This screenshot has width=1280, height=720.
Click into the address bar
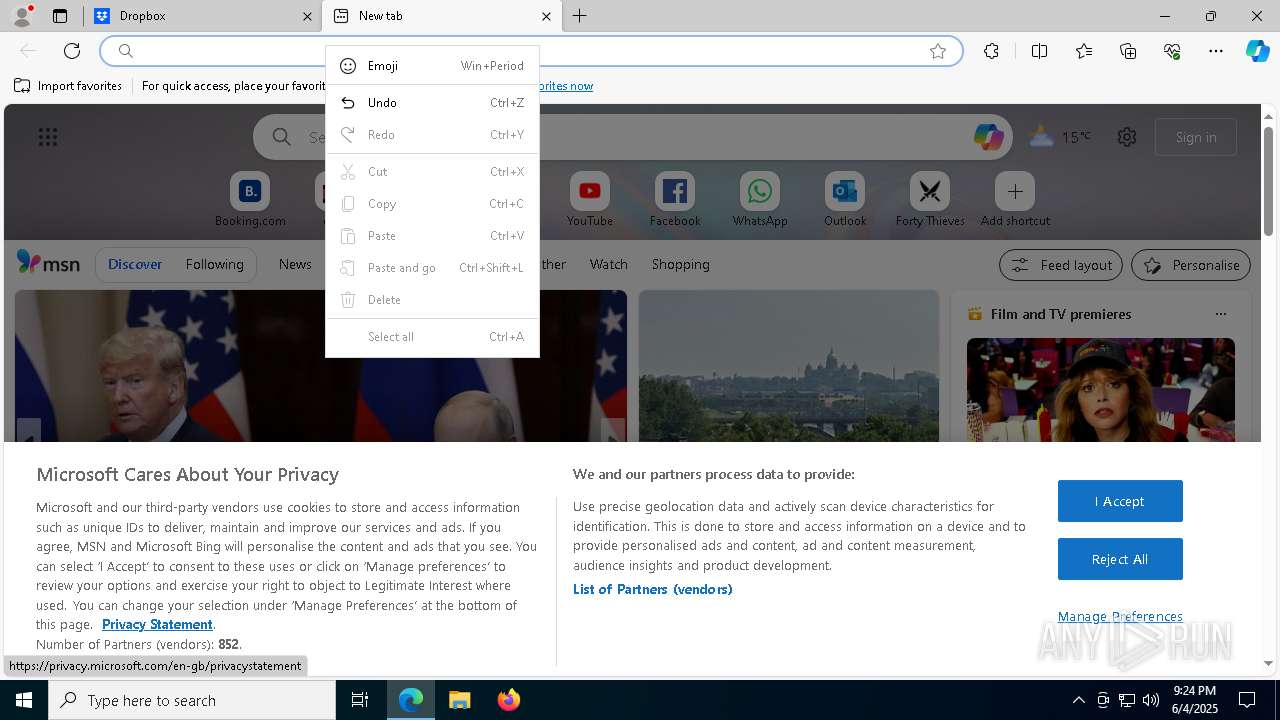pyautogui.click(x=530, y=51)
